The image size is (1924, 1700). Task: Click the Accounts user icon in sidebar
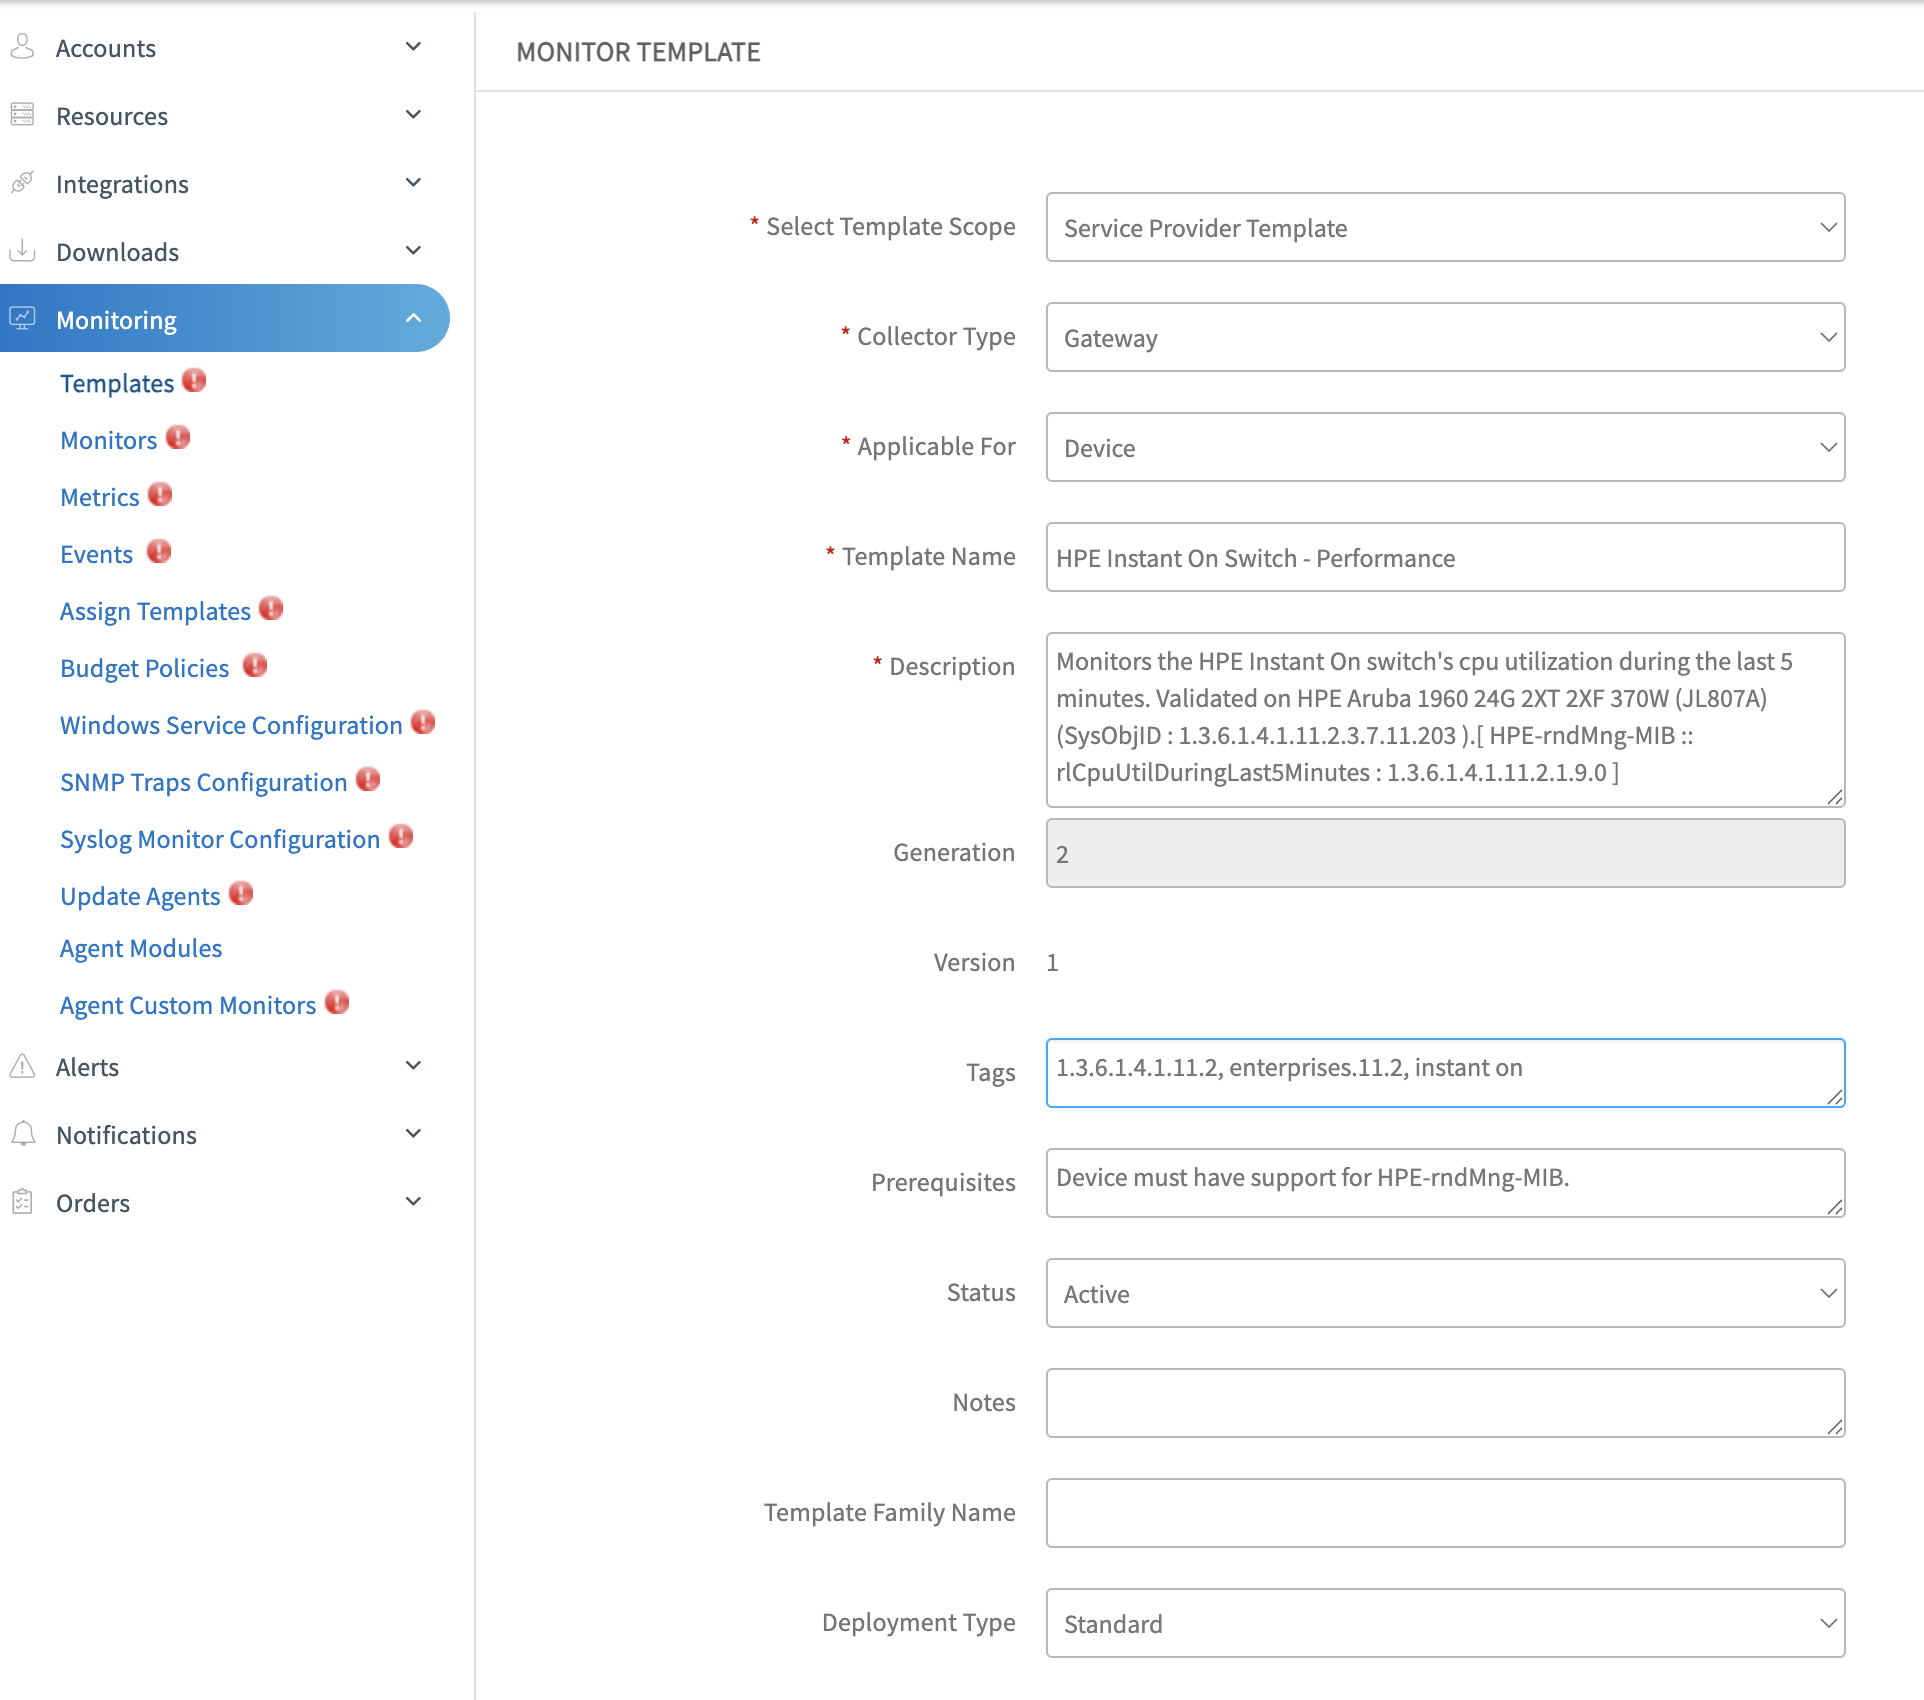[x=22, y=47]
